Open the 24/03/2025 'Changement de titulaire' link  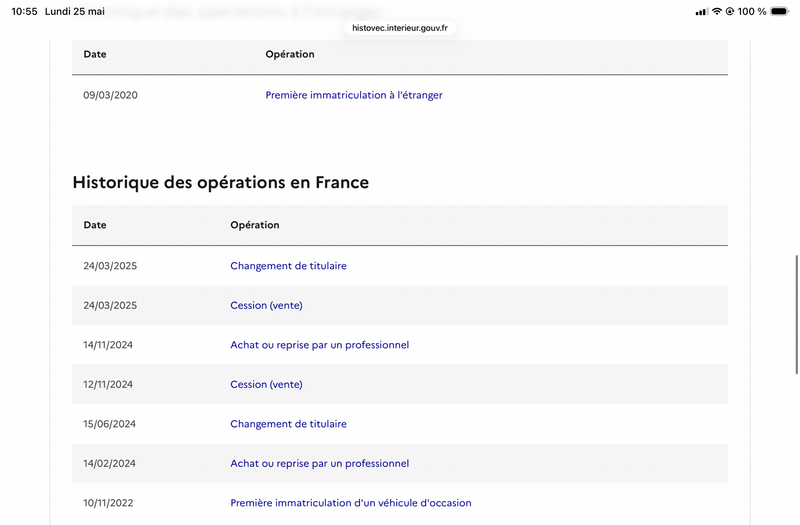pos(288,266)
